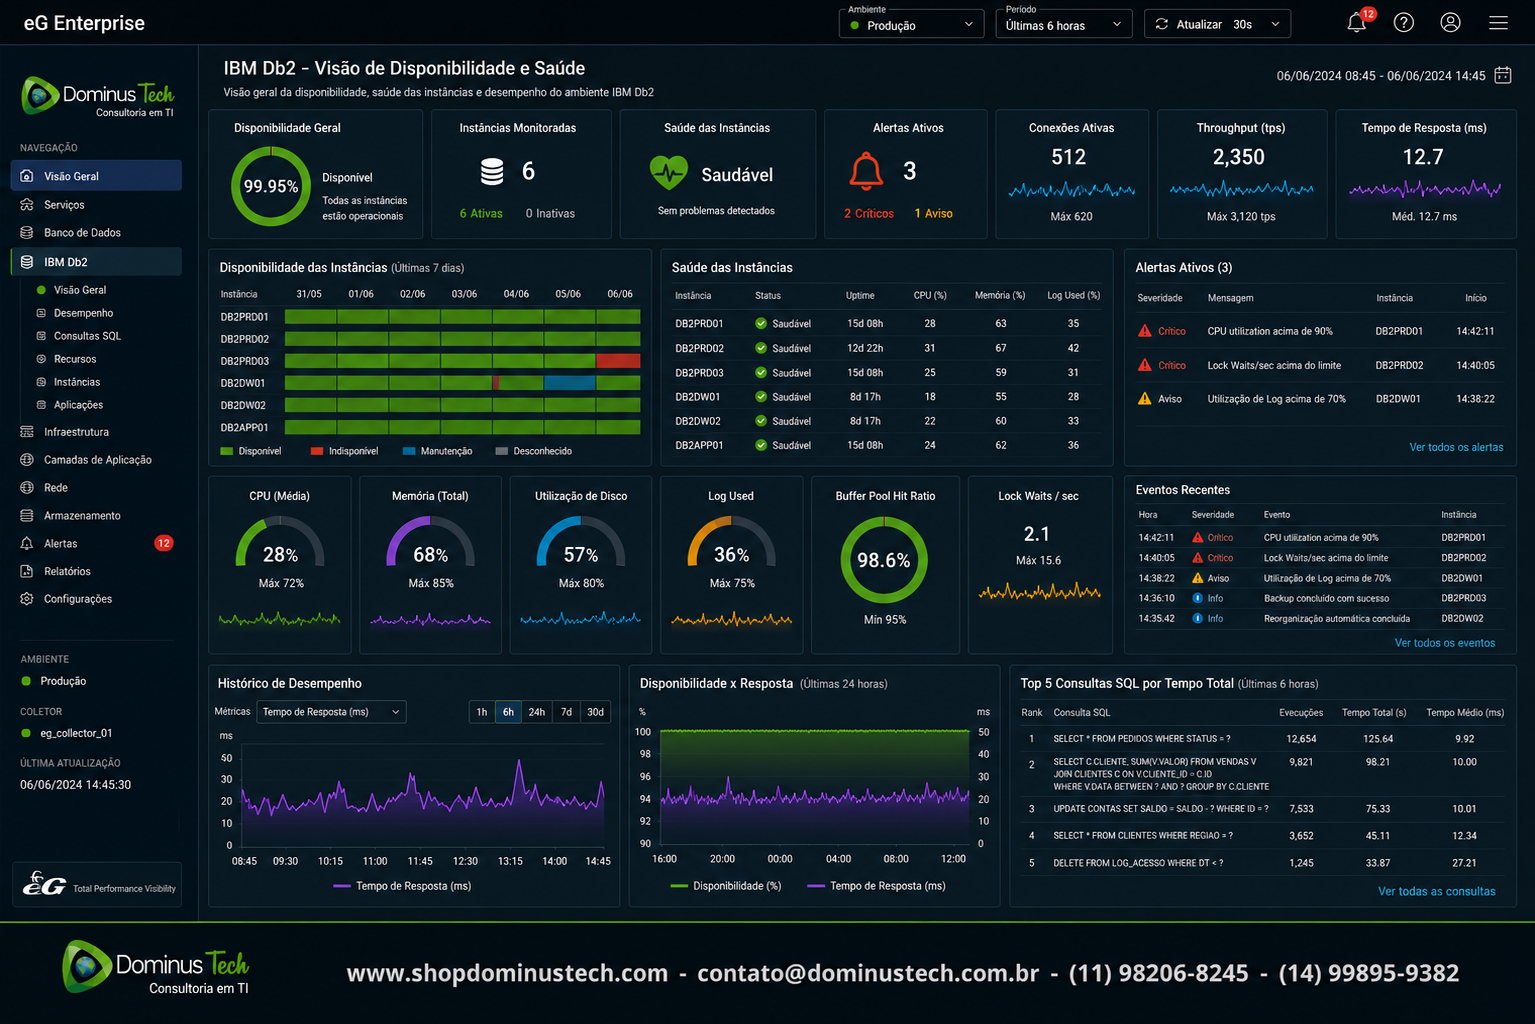This screenshot has width=1535, height=1024.
Task: Click the Visão Geral monitor icon in navigation
Action: [x=27, y=176]
